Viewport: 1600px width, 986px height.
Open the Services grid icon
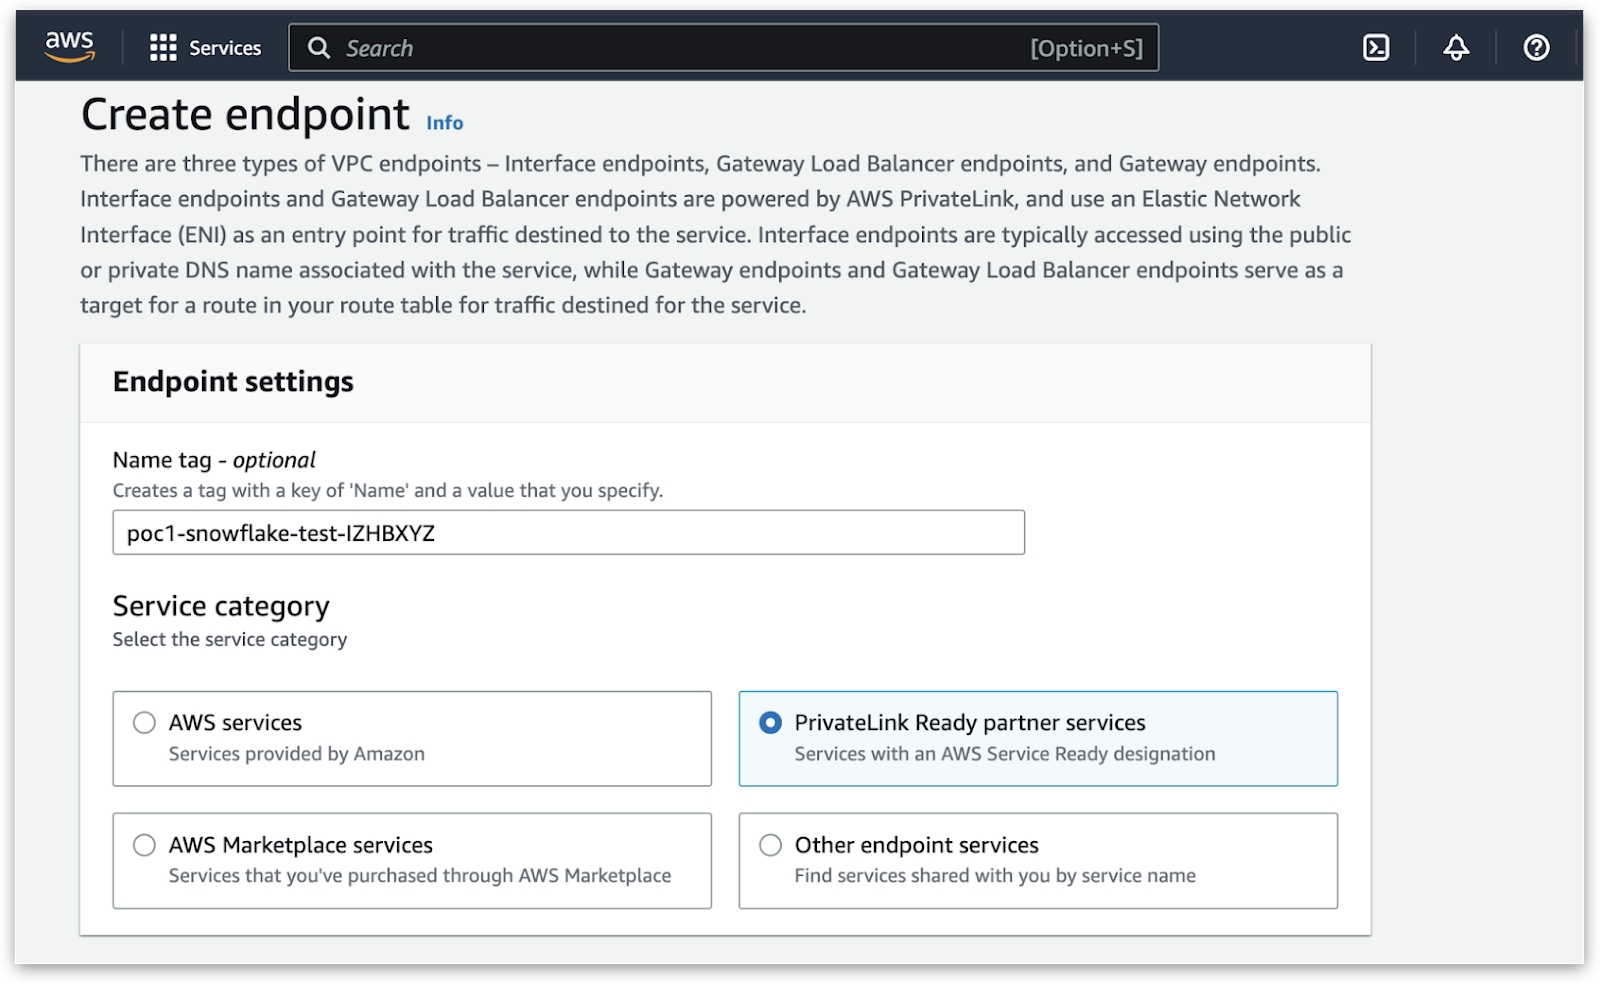coord(162,48)
